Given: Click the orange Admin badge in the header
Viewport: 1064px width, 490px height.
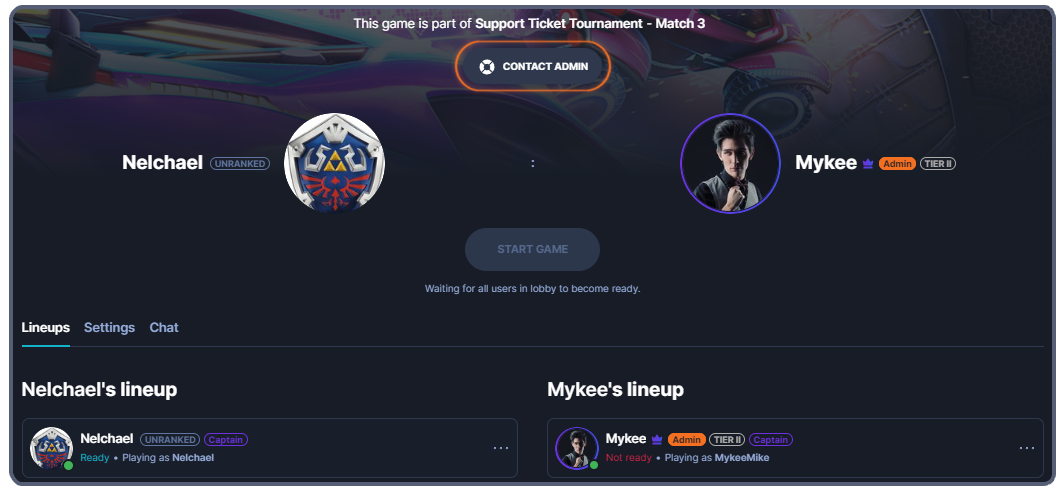Looking at the screenshot, I should click(897, 164).
